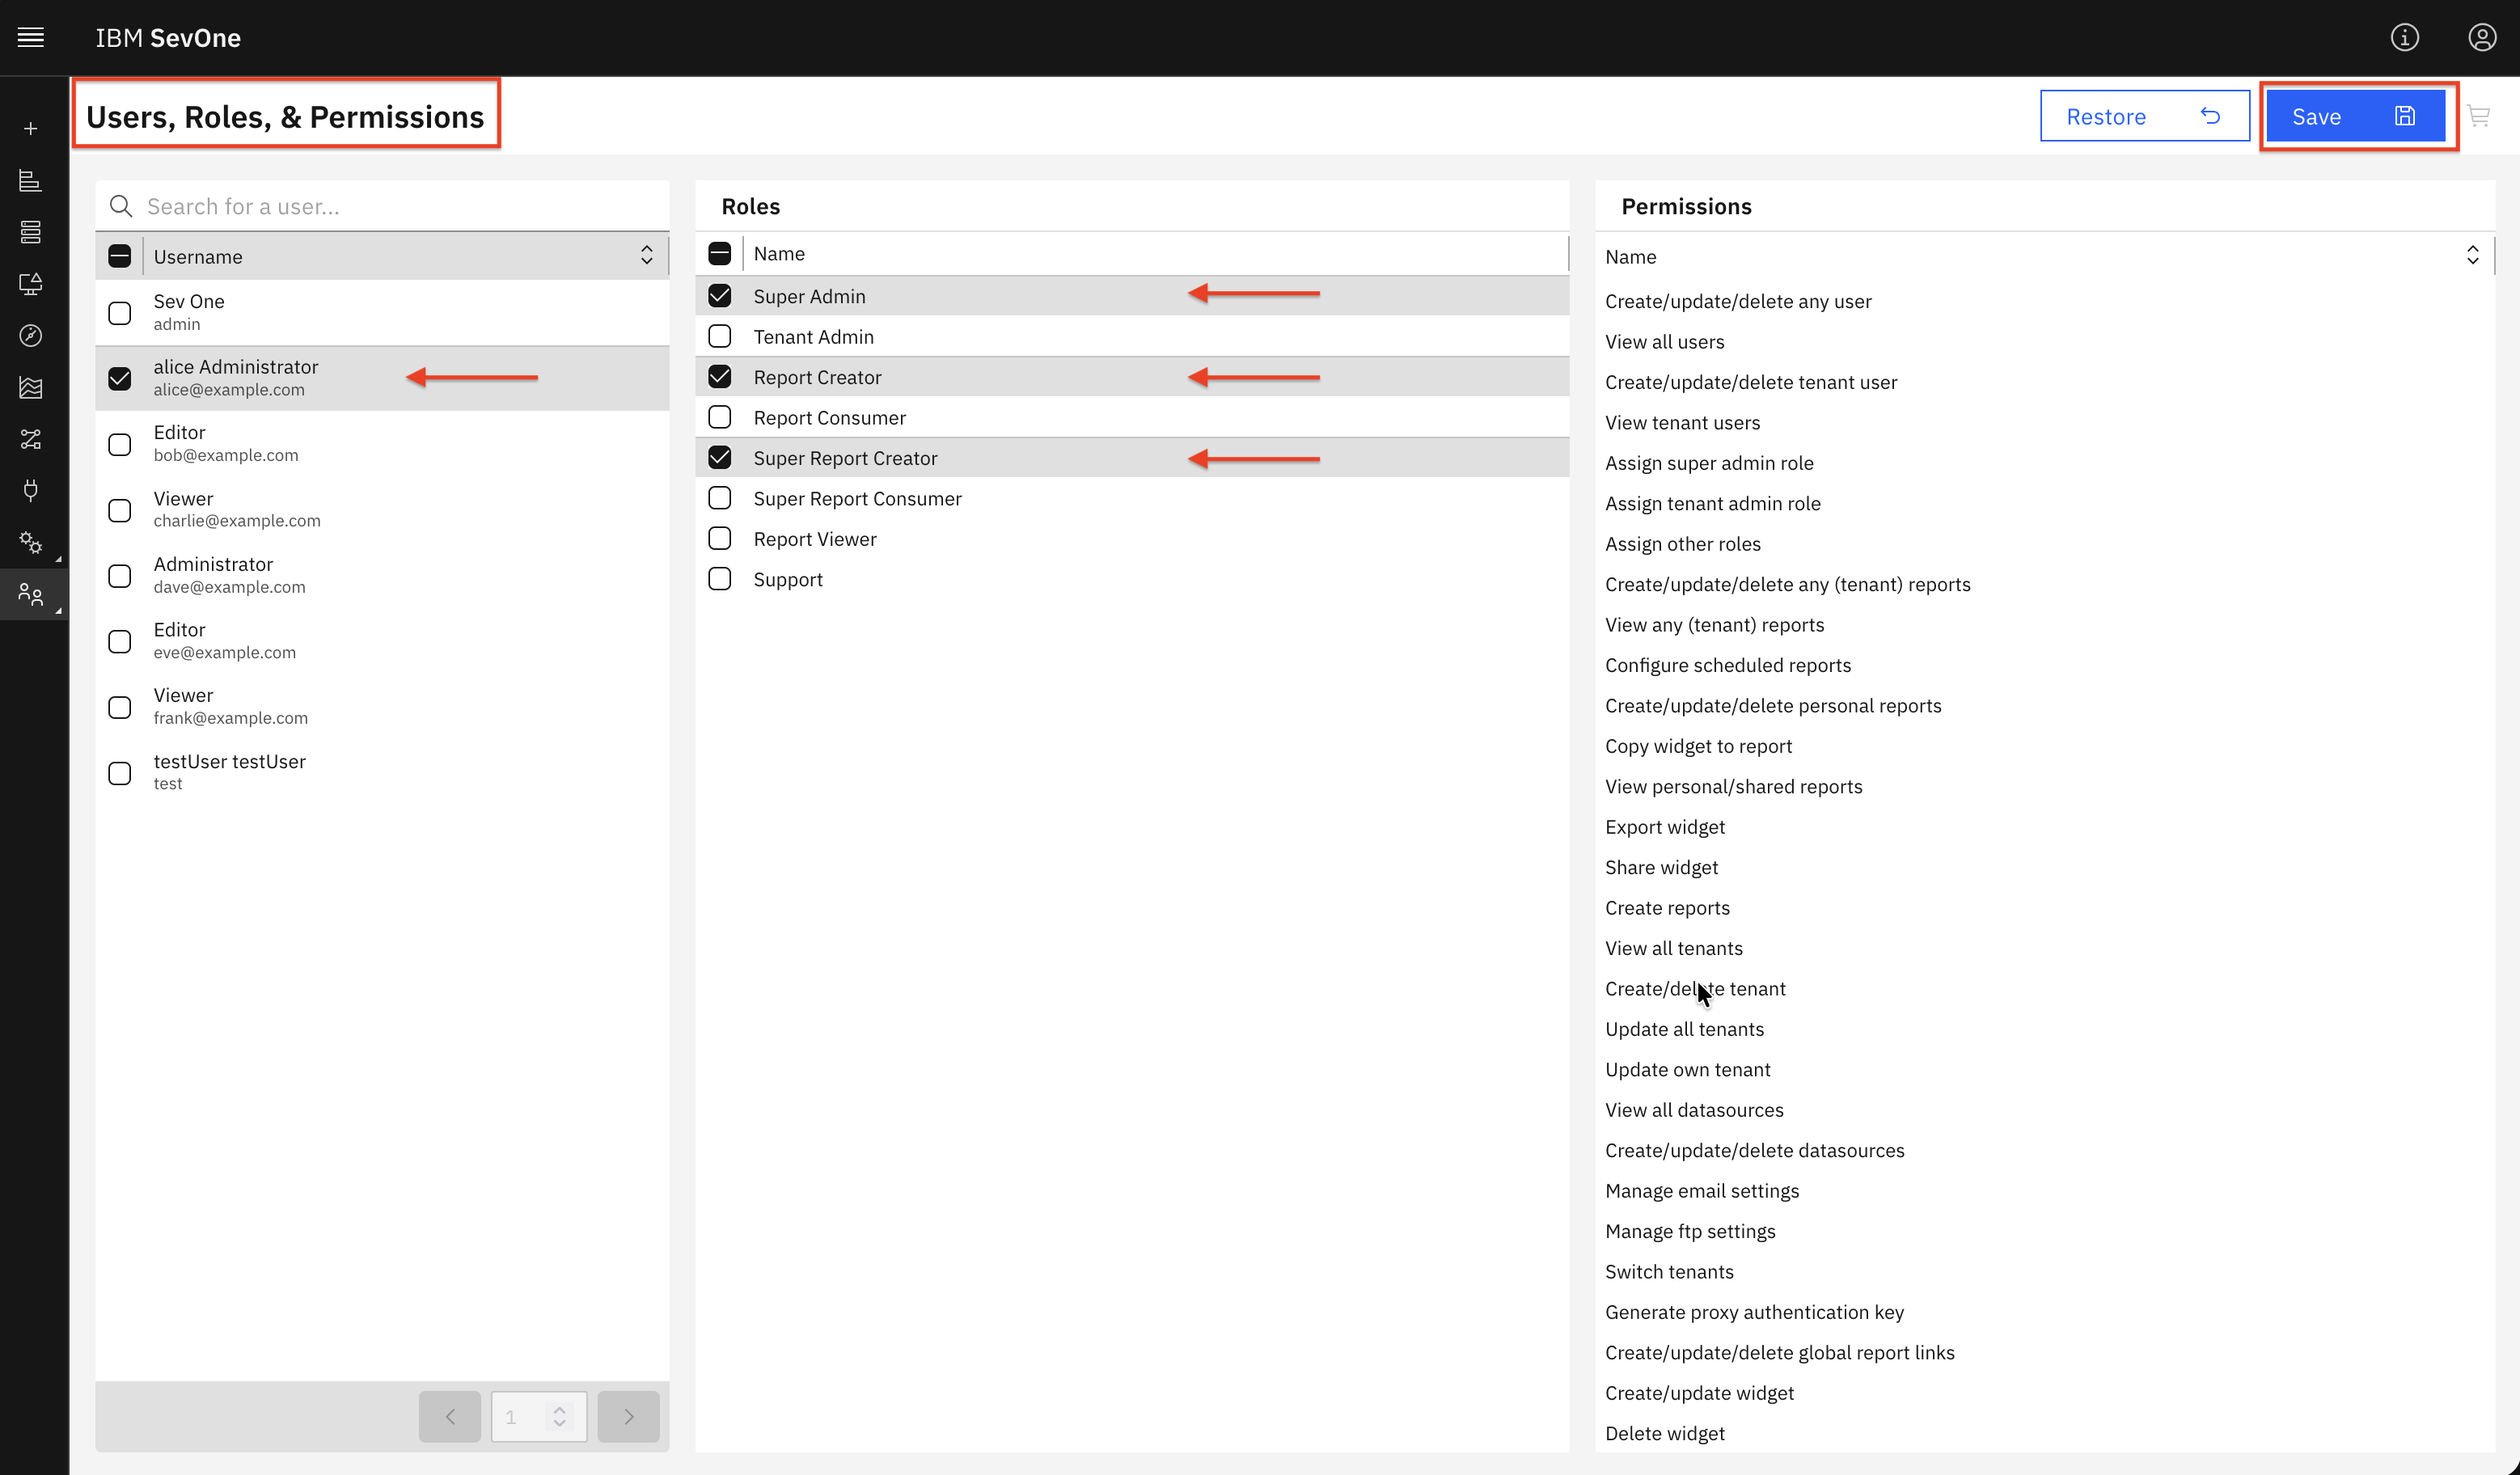Image resolution: width=2520 pixels, height=1475 pixels.
Task: Open the plug datasource sidebar icon
Action: click(x=31, y=490)
